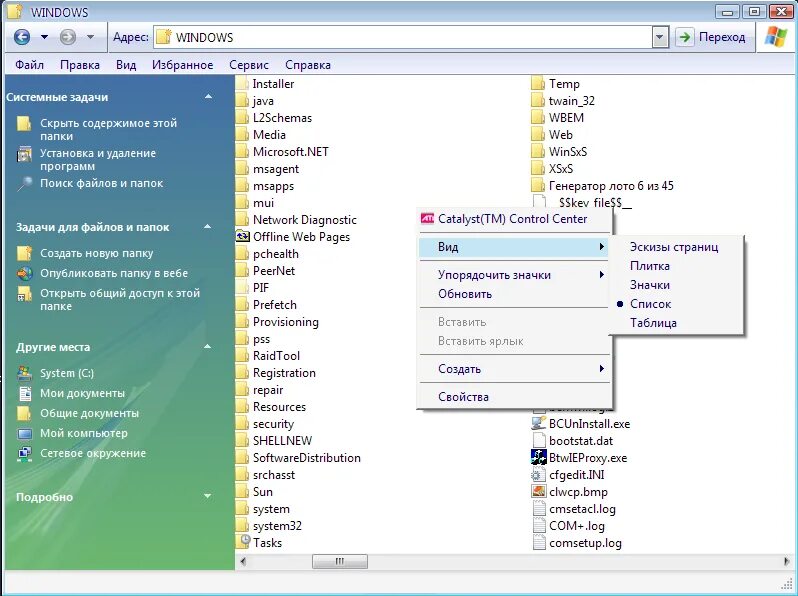The image size is (798, 596).
Task: Collapse the 'Задачи для файлов и папок' panel
Action: click(208, 226)
